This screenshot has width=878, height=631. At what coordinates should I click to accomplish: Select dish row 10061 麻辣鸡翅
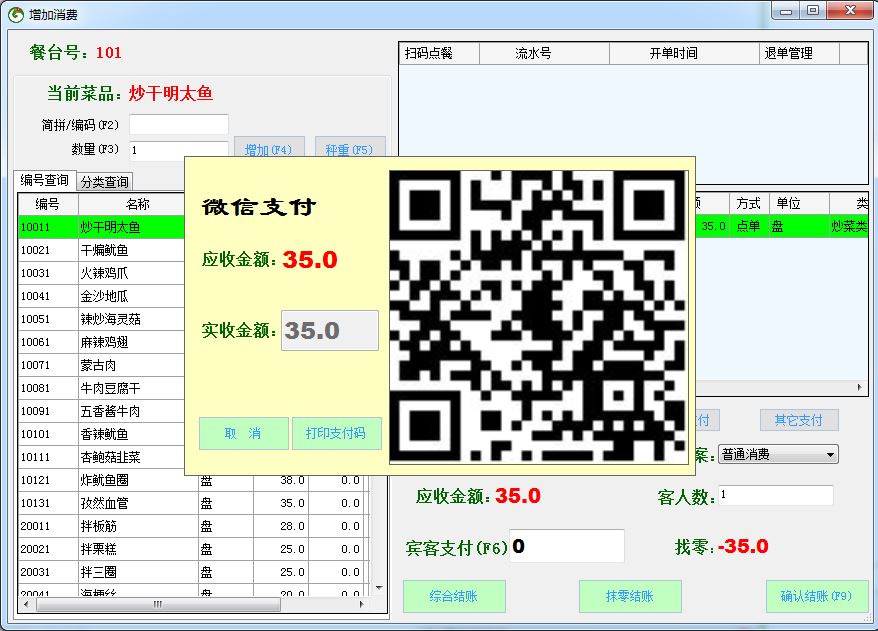[102, 342]
